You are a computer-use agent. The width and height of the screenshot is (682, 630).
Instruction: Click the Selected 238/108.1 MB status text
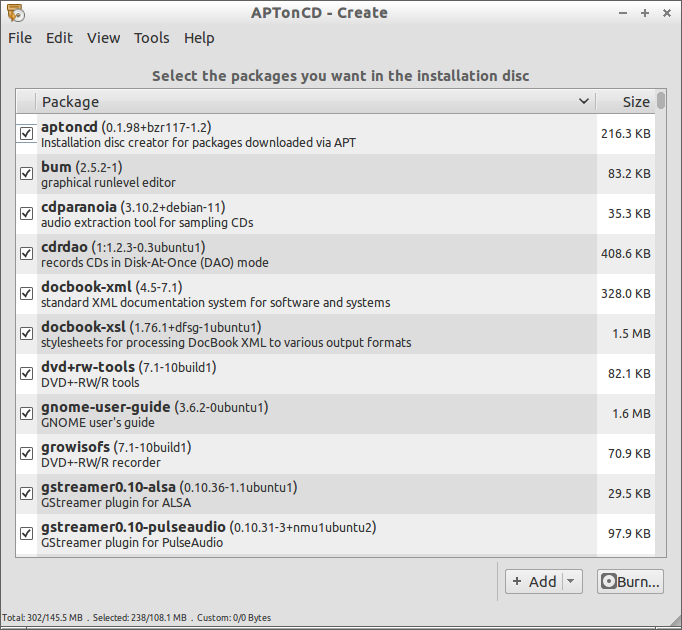pyautogui.click(x=139, y=617)
